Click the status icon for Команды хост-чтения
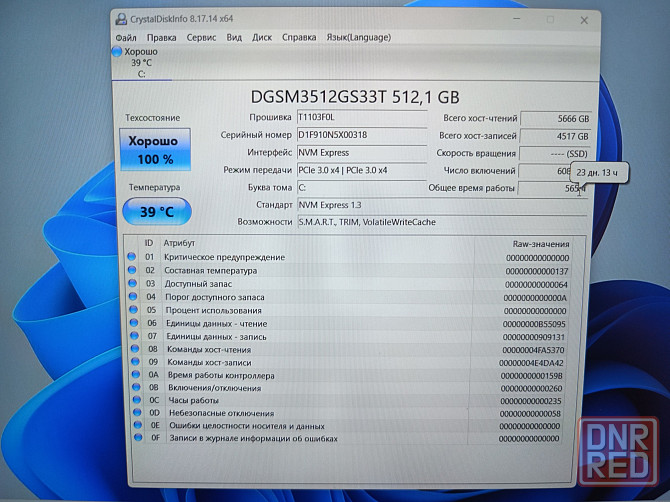This screenshot has height=502, width=670. tap(132, 349)
